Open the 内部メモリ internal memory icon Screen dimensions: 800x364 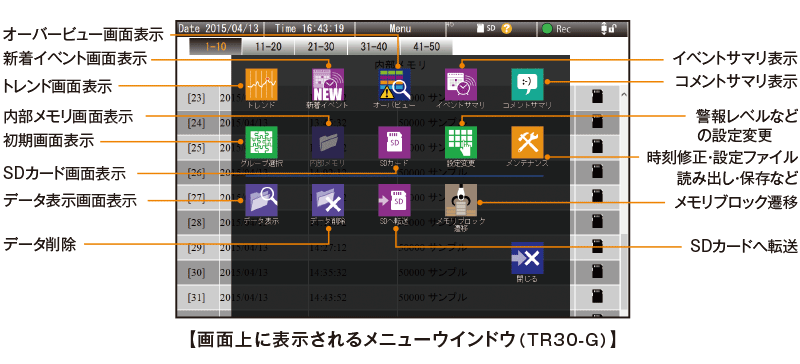click(x=328, y=142)
